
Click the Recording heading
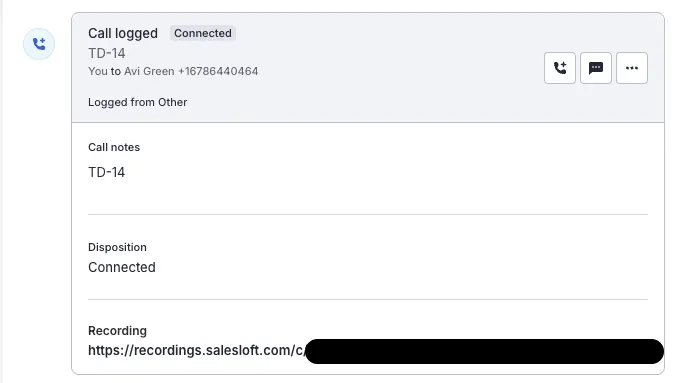(117, 331)
